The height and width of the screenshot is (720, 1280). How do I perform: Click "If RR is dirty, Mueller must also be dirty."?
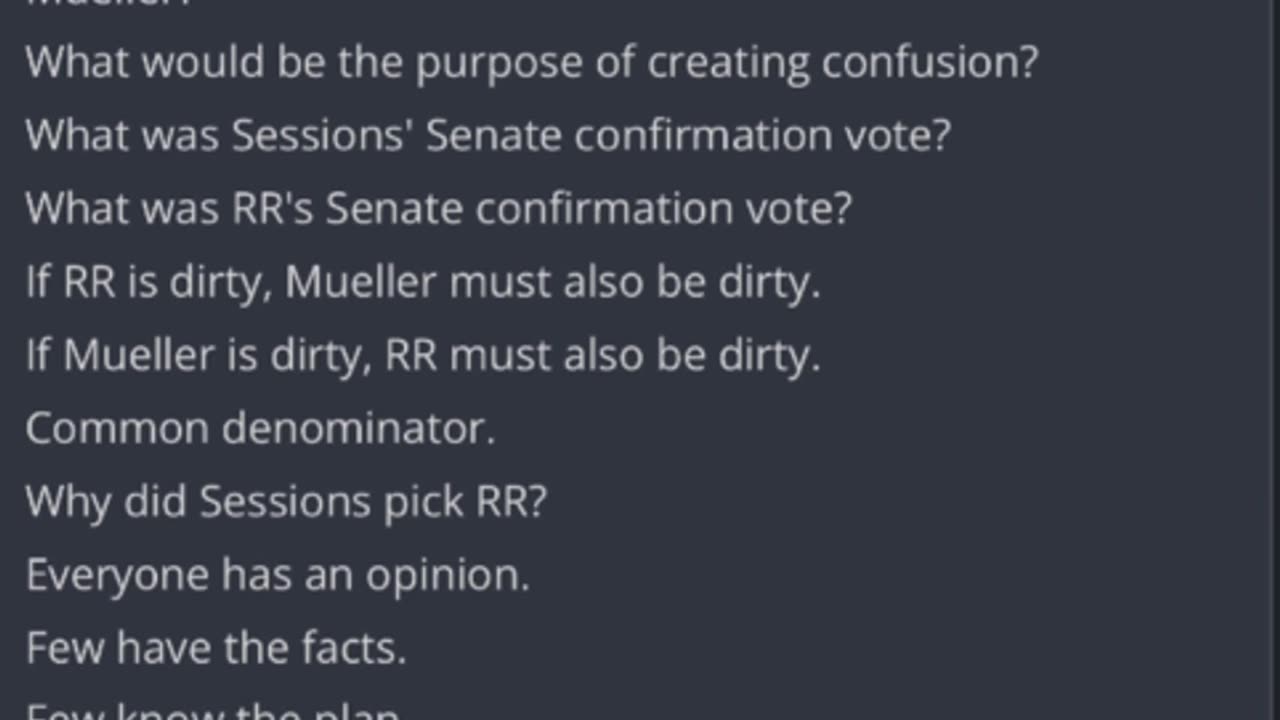point(423,282)
